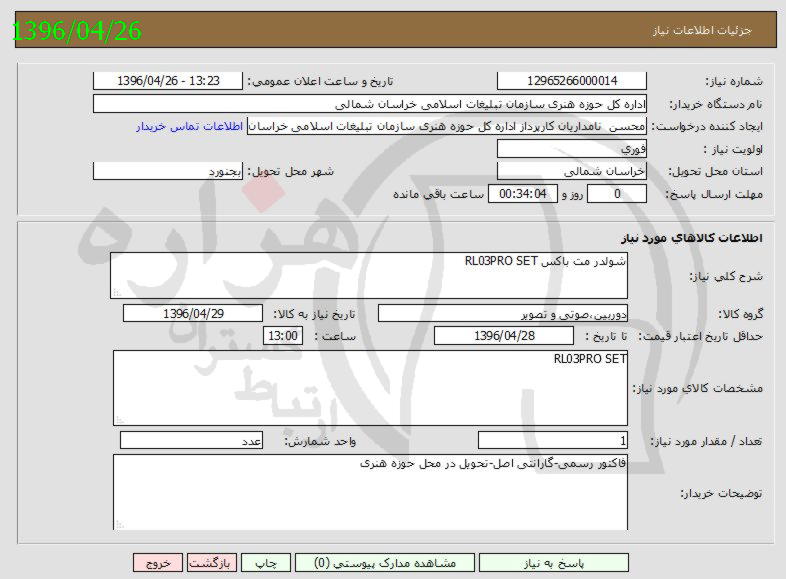Click the label توضیحات خریدار
Image resolution: width=786 pixels, height=579 pixels.
(721, 493)
